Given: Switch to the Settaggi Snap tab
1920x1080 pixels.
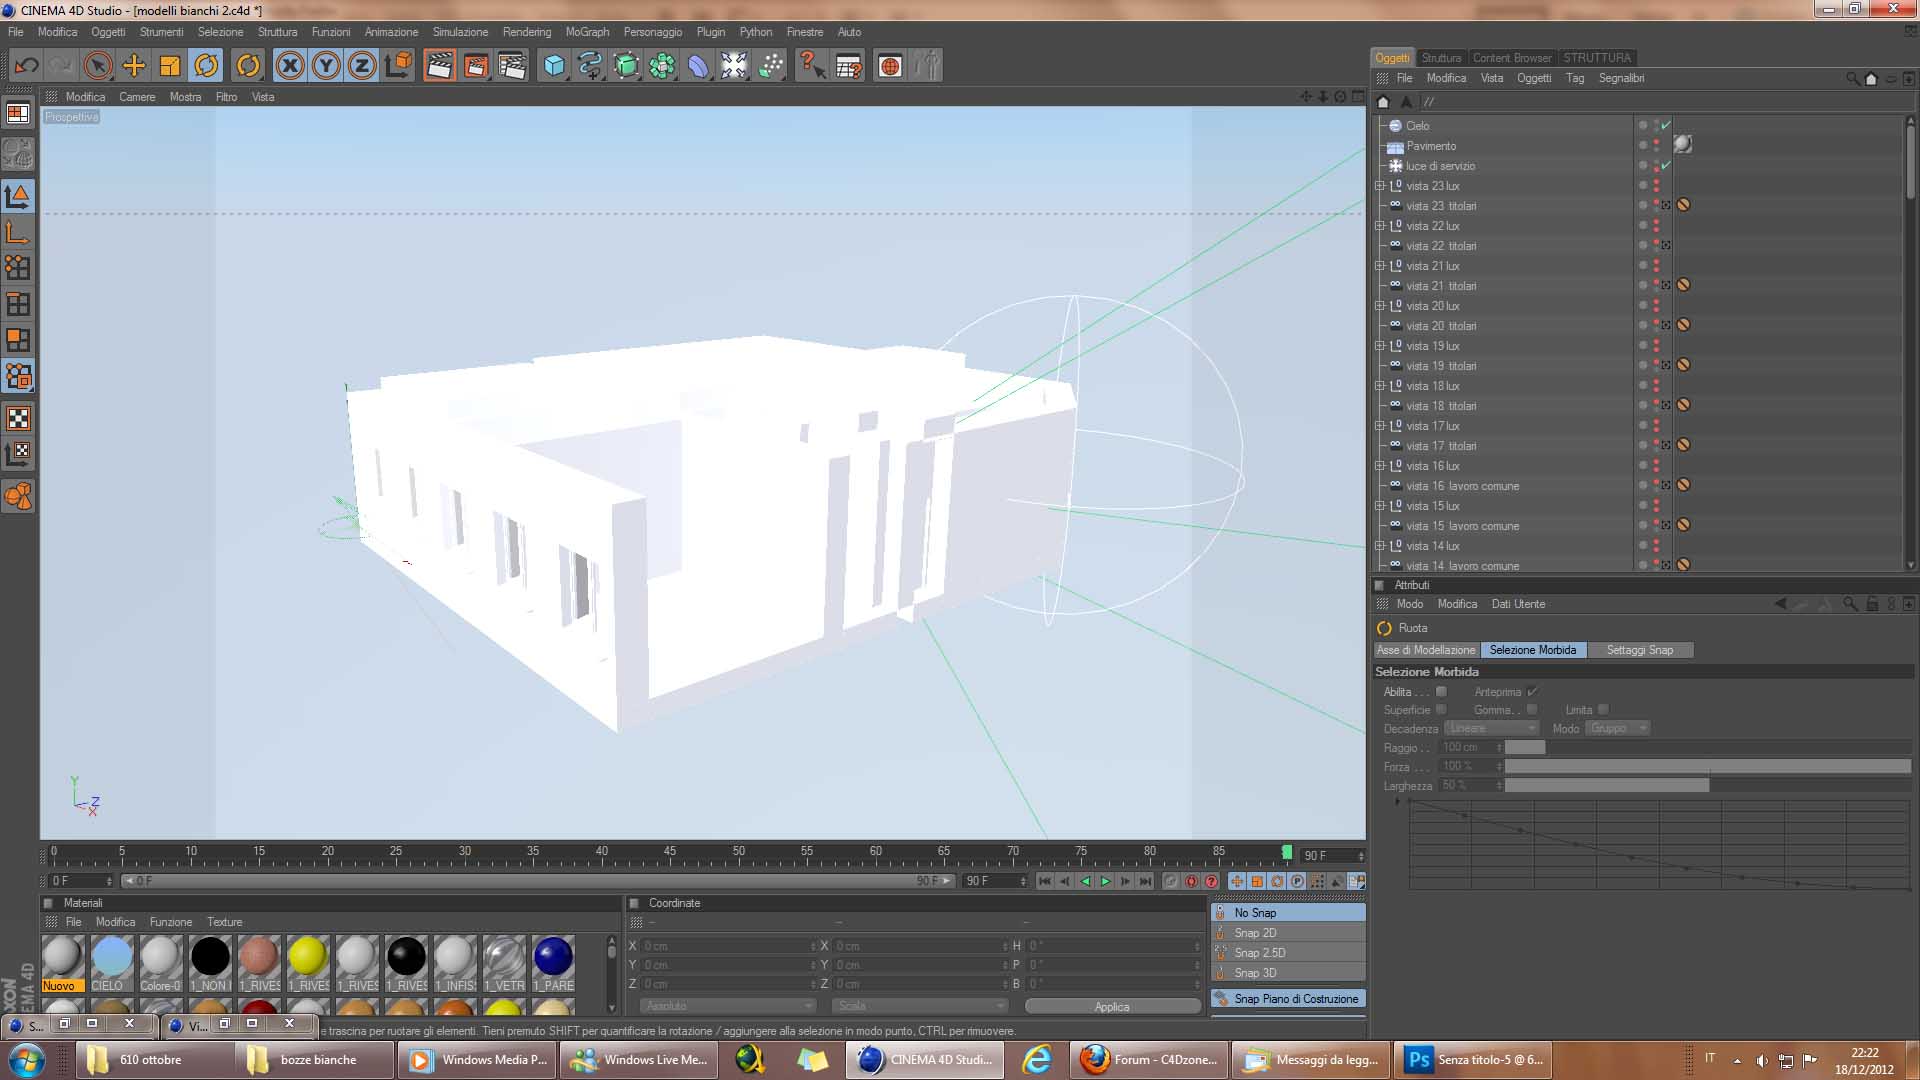Looking at the screenshot, I should pyautogui.click(x=1639, y=650).
